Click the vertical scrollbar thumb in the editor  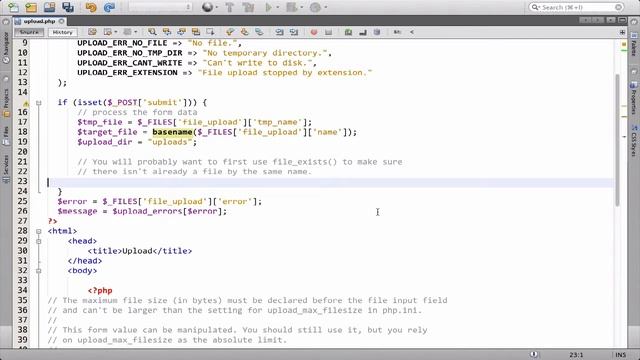tap(617, 140)
